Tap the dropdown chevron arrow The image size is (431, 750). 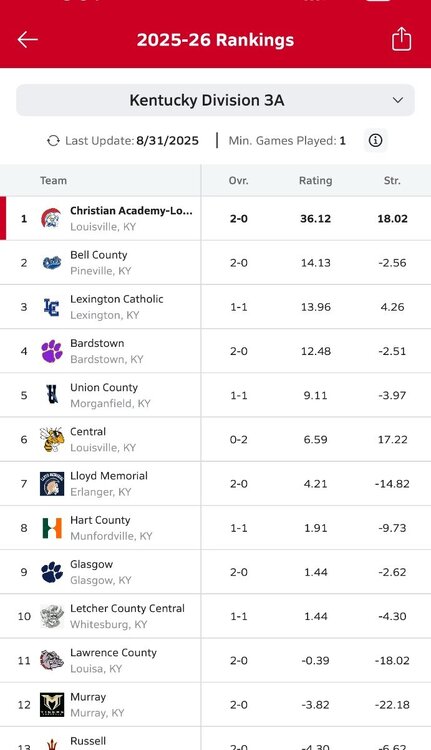coord(398,100)
